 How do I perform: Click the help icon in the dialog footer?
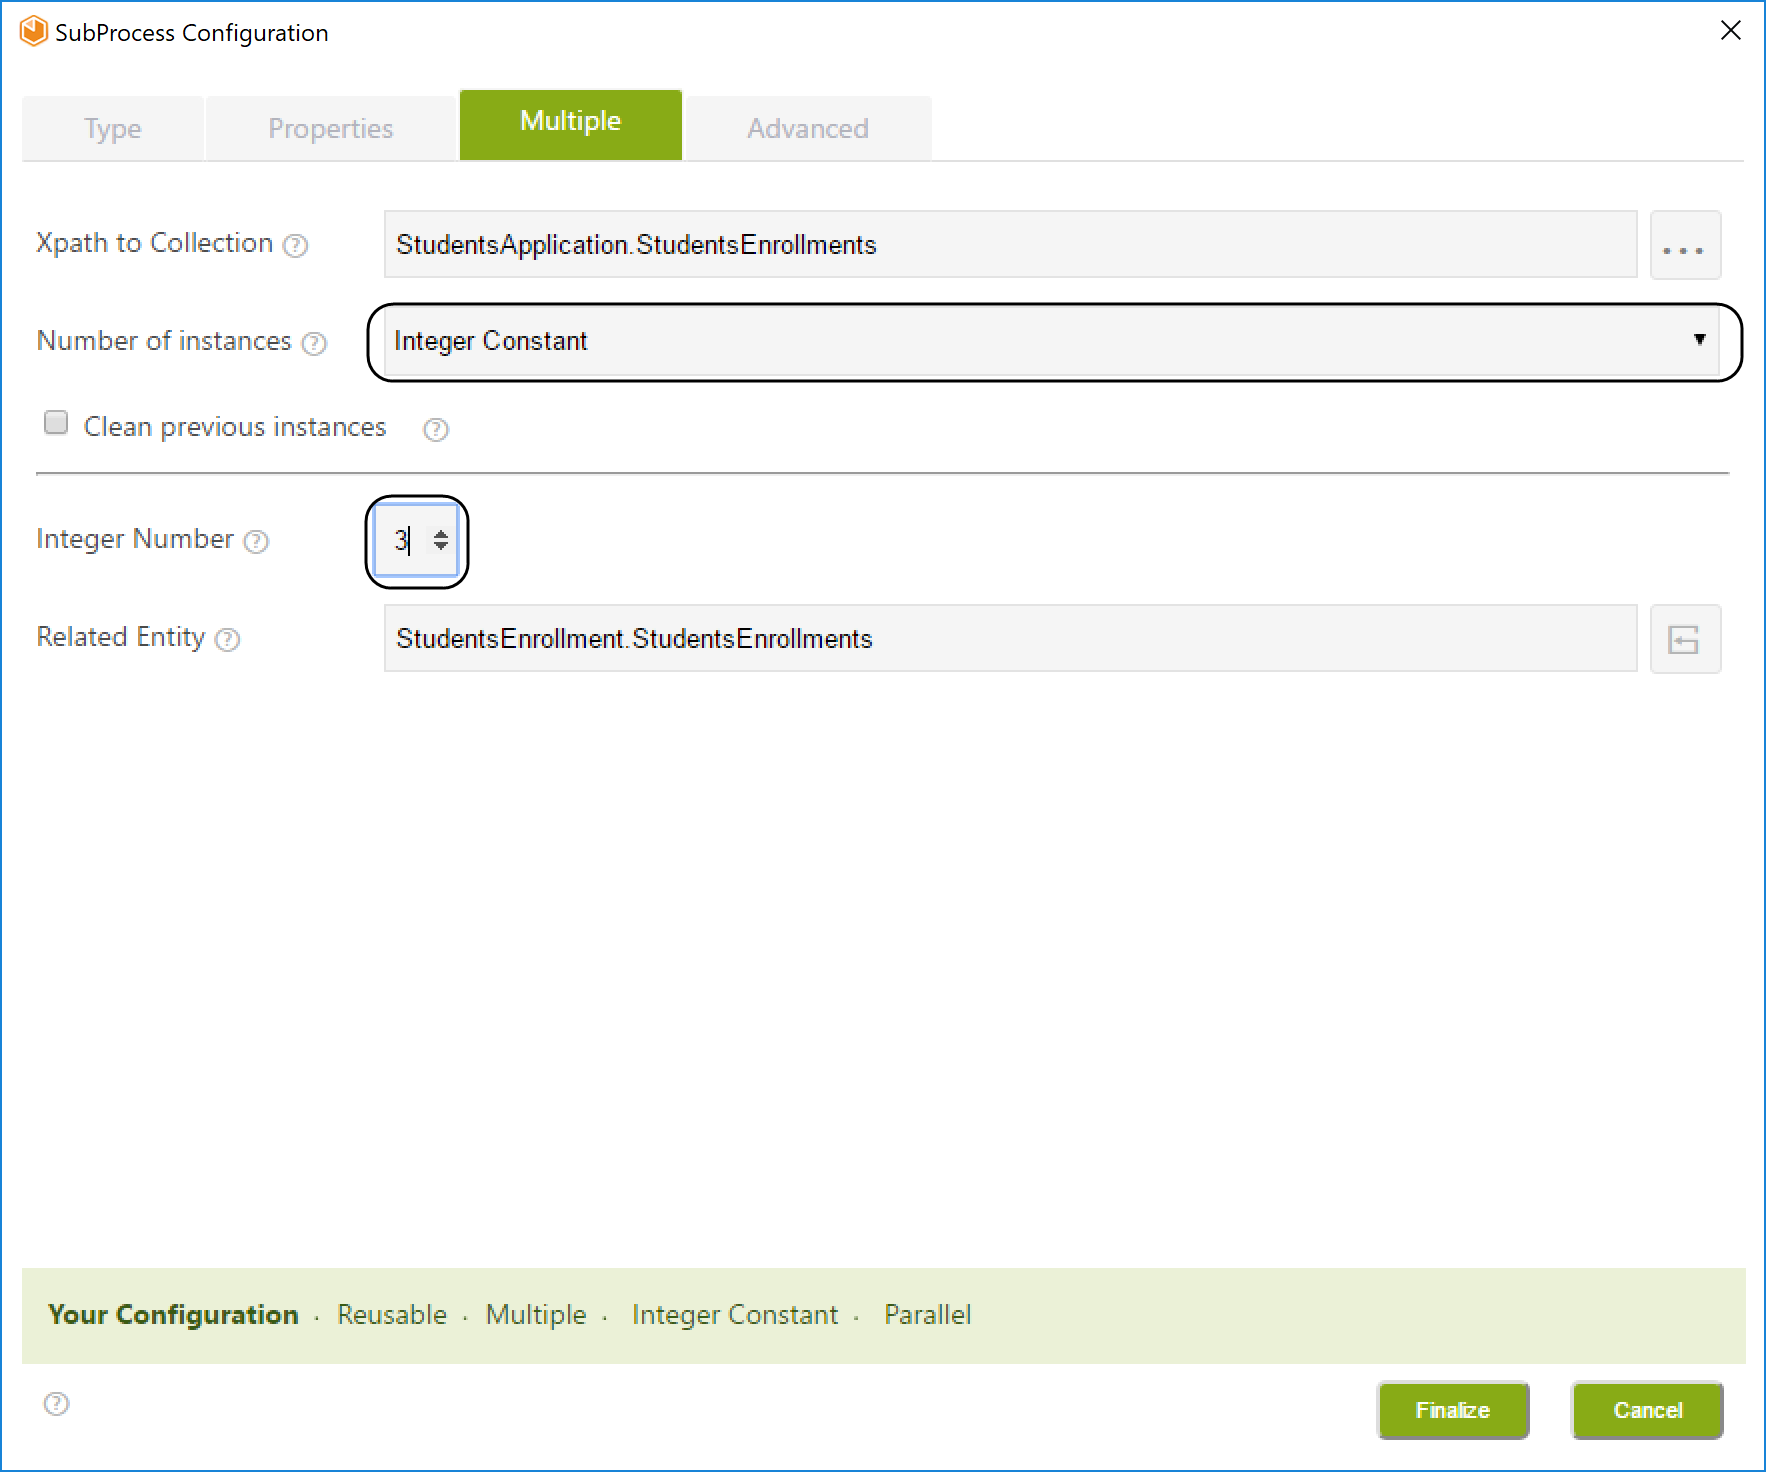(x=57, y=1404)
